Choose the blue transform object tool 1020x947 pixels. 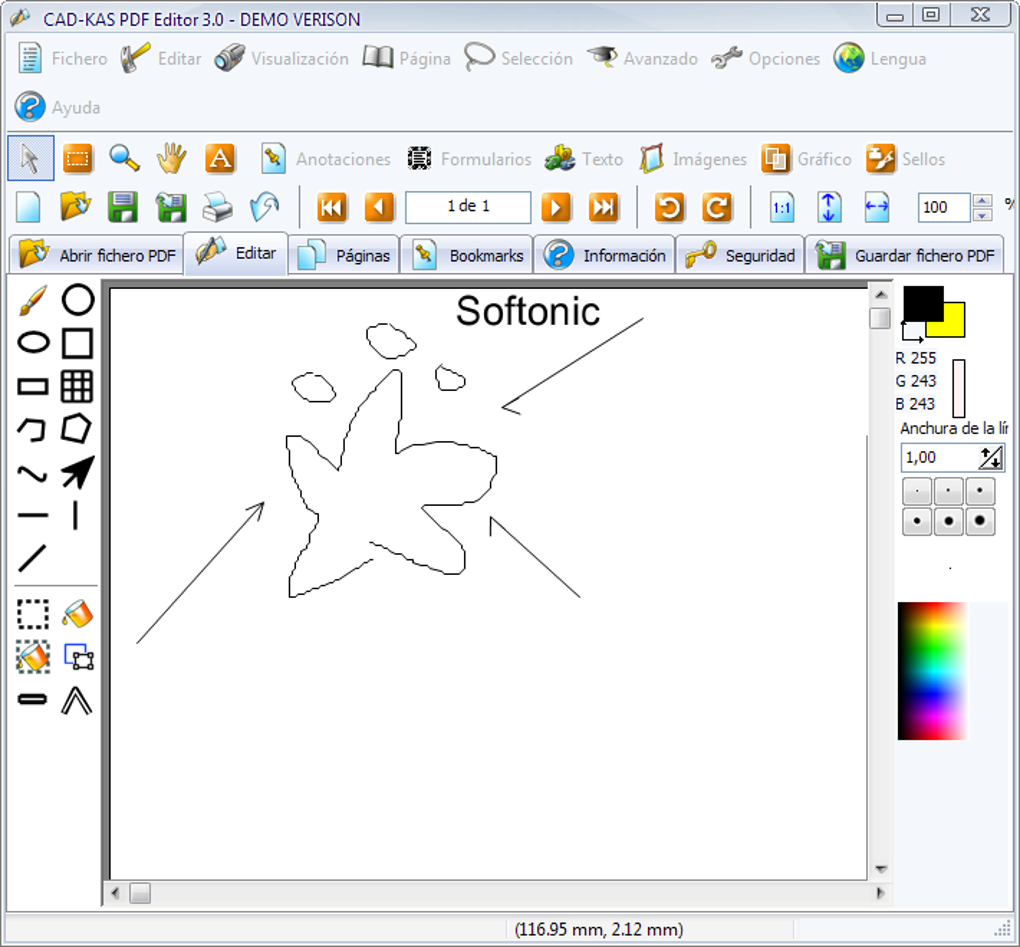click(x=79, y=657)
